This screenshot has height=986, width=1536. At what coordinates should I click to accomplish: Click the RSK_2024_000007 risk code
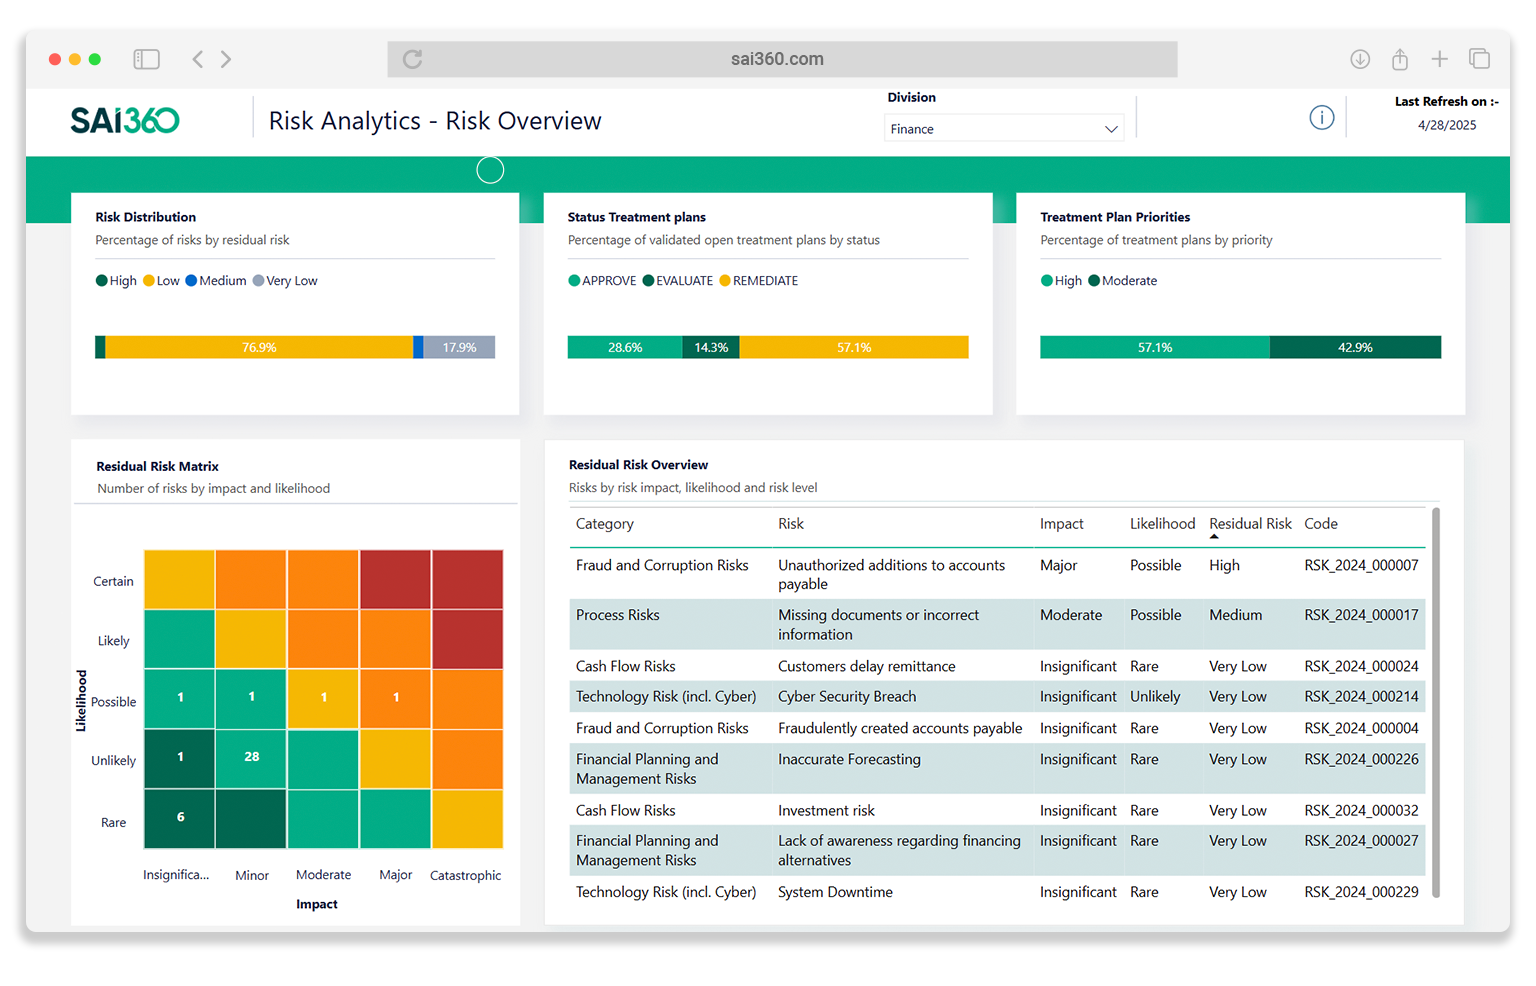pos(1361,565)
